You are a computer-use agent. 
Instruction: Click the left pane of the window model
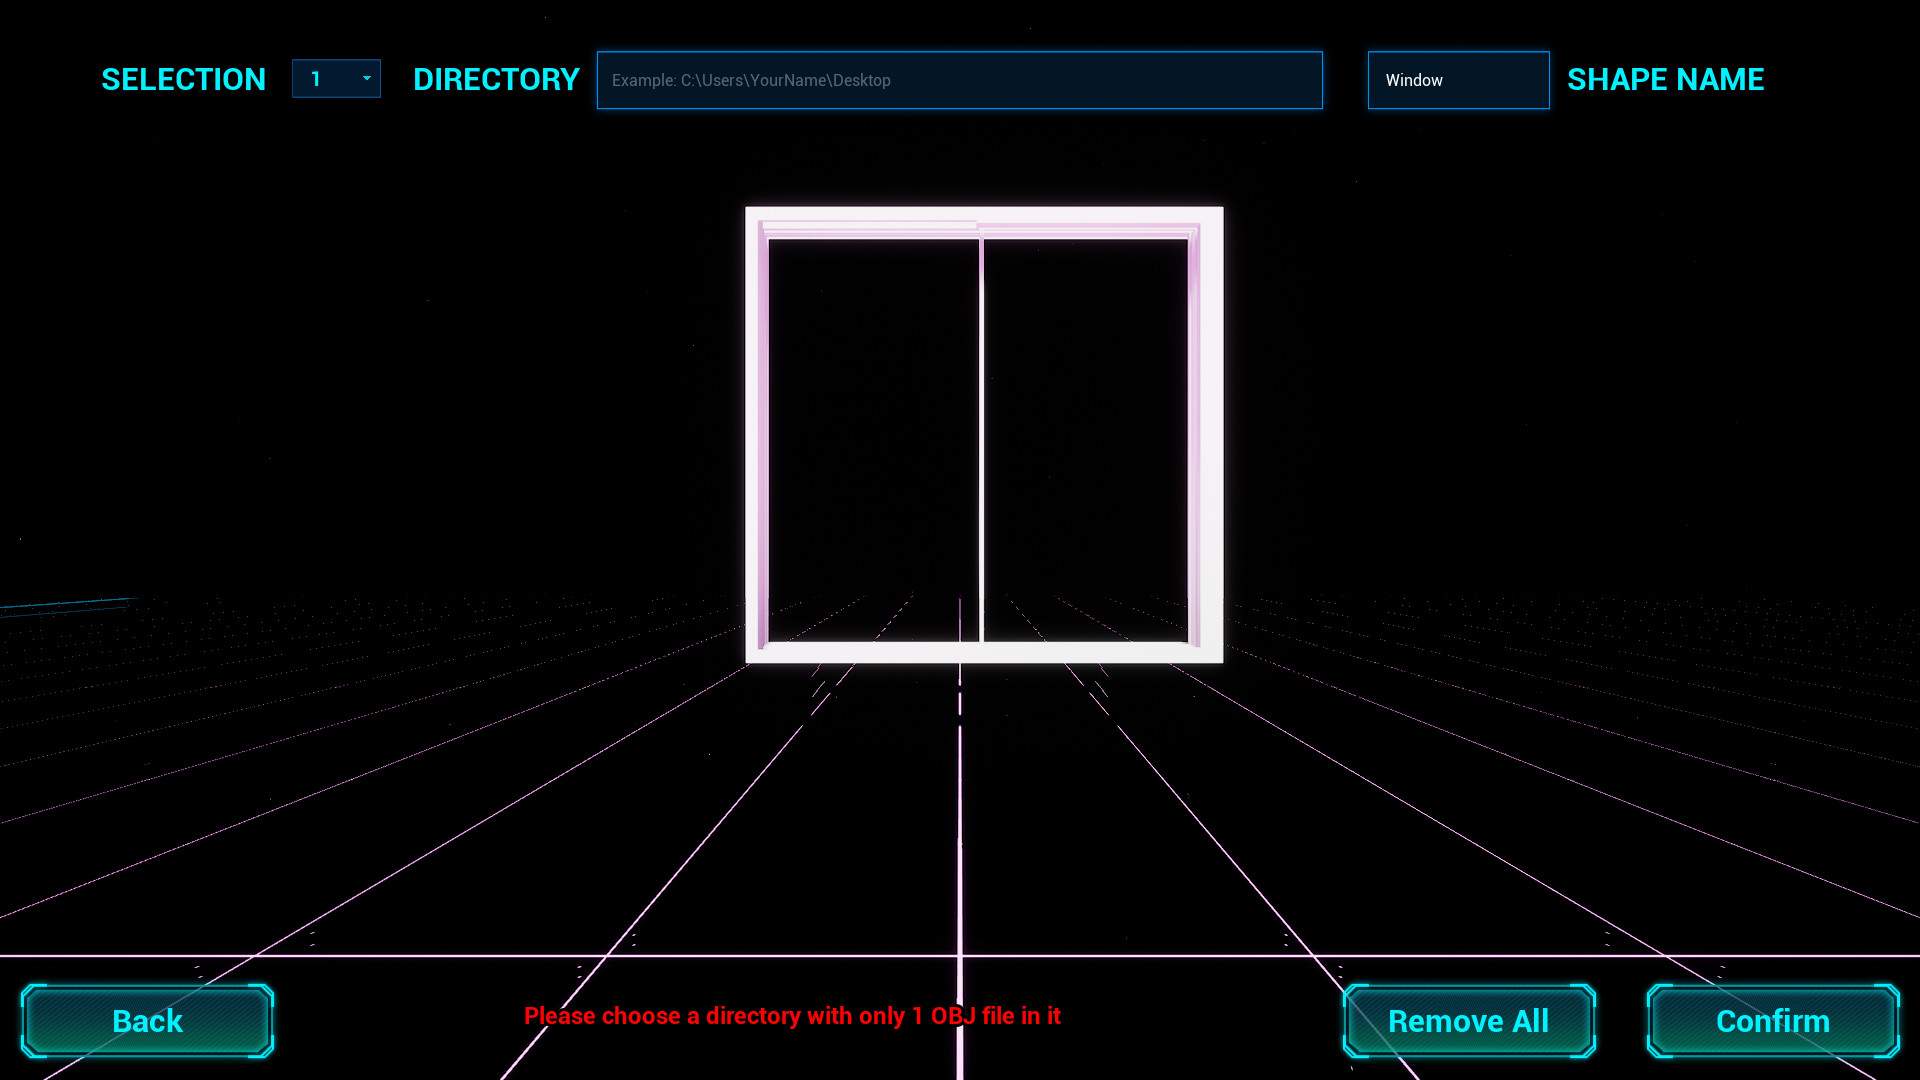(873, 440)
